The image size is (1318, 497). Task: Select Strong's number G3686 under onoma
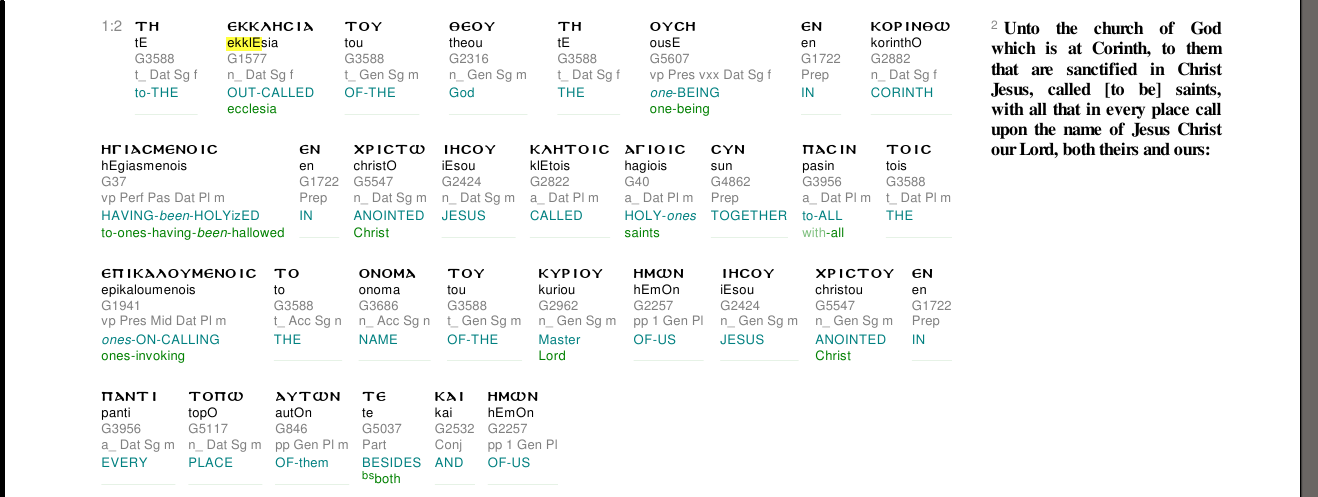pyautogui.click(x=377, y=306)
